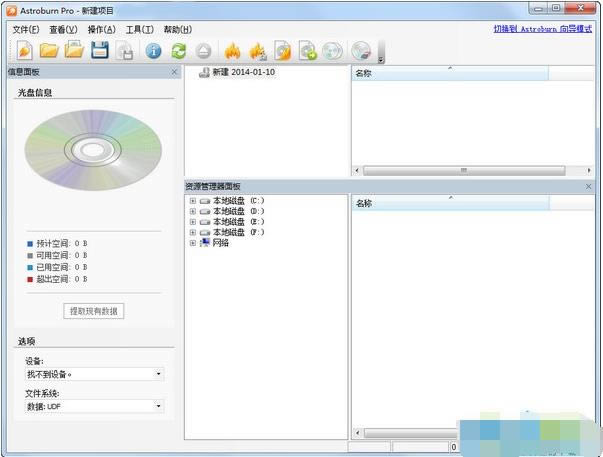603x457 pixels.
Task: Open the 帮助(H) menu
Action: pos(178,30)
